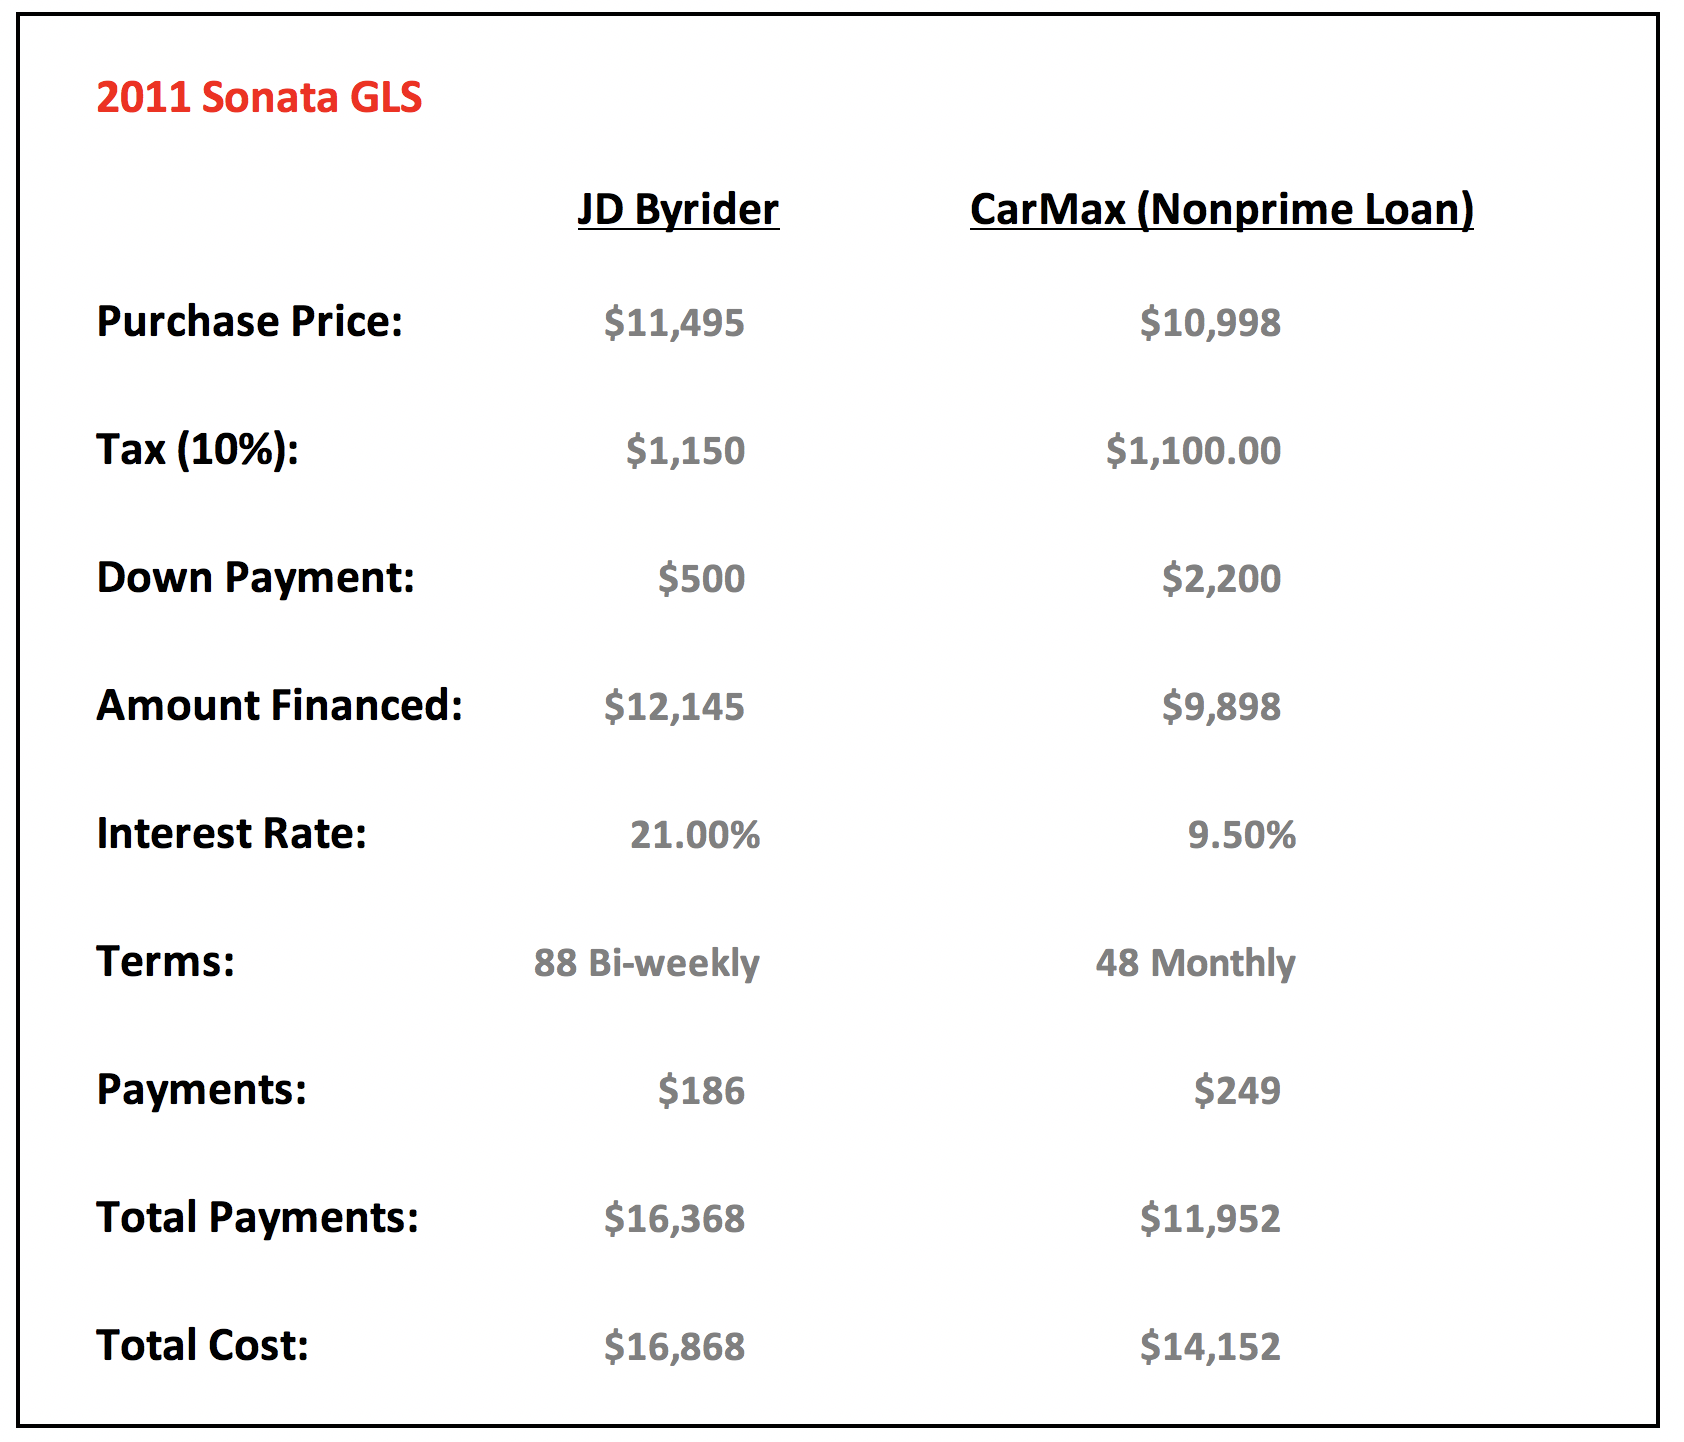Select the $1,150 tax value
Viewport: 1684px width, 1442px height.
pos(685,451)
